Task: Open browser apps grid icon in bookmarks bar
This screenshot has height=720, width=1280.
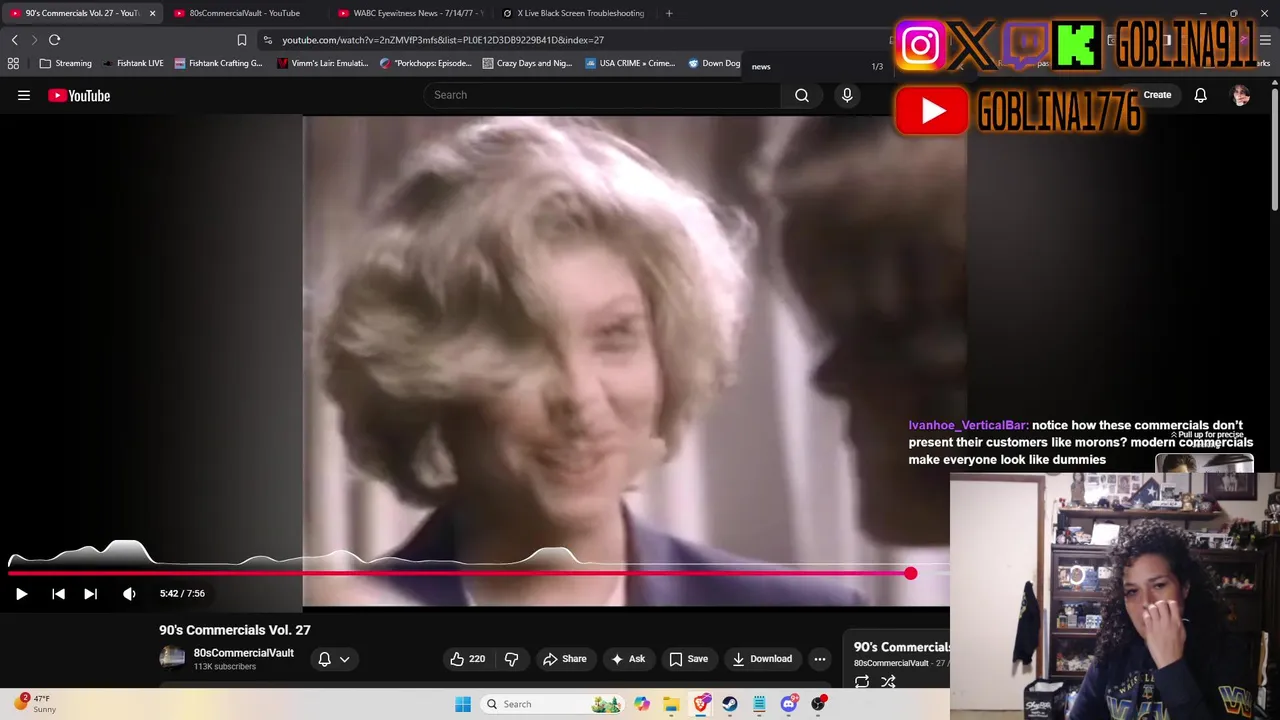Action: click(x=13, y=63)
